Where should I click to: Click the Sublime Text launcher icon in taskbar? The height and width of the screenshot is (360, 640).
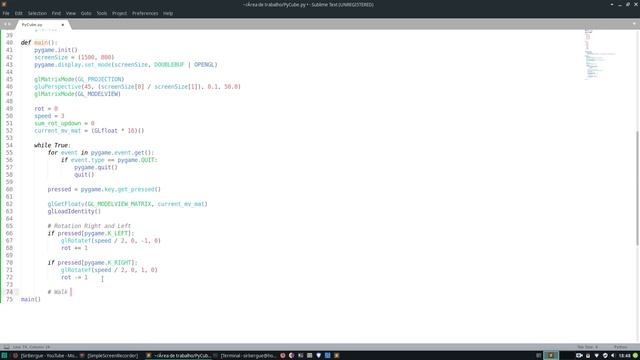coord(337,356)
